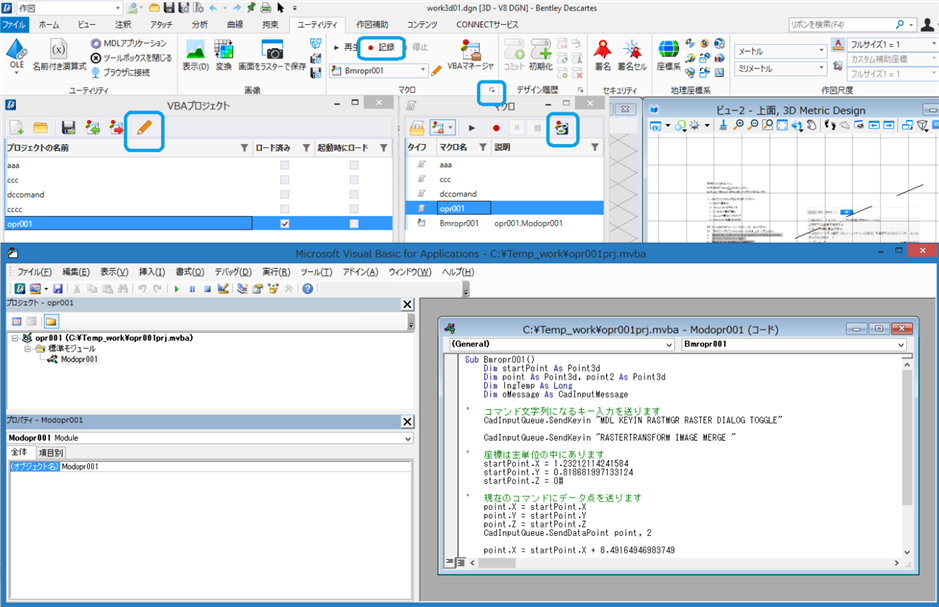Click the pencil icon beside Bmropr001 dropdown
The height and width of the screenshot is (607, 939).
[x=437, y=71]
